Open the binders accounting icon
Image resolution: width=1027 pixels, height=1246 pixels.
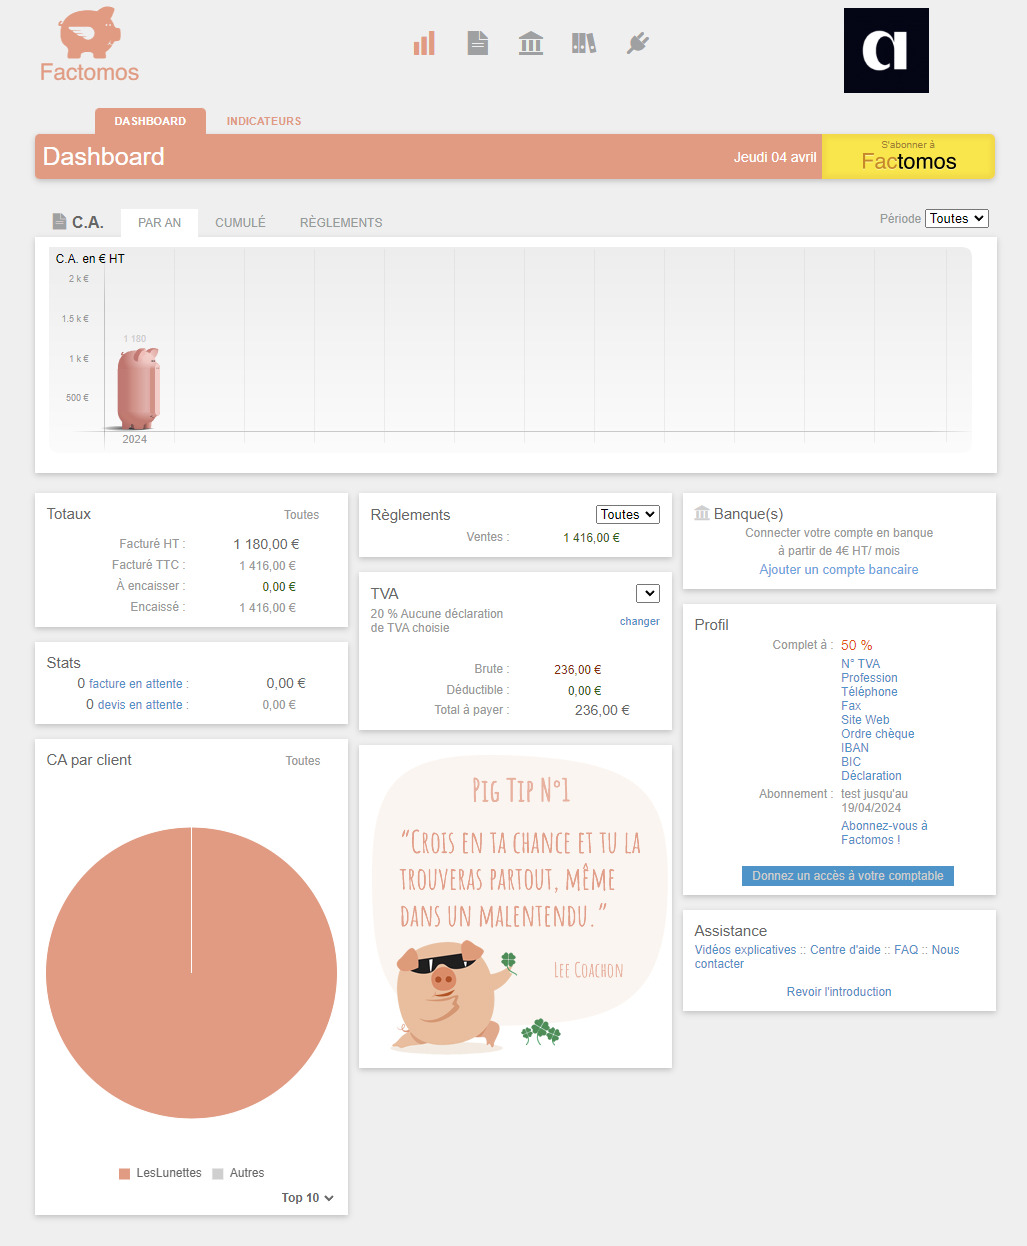(584, 43)
